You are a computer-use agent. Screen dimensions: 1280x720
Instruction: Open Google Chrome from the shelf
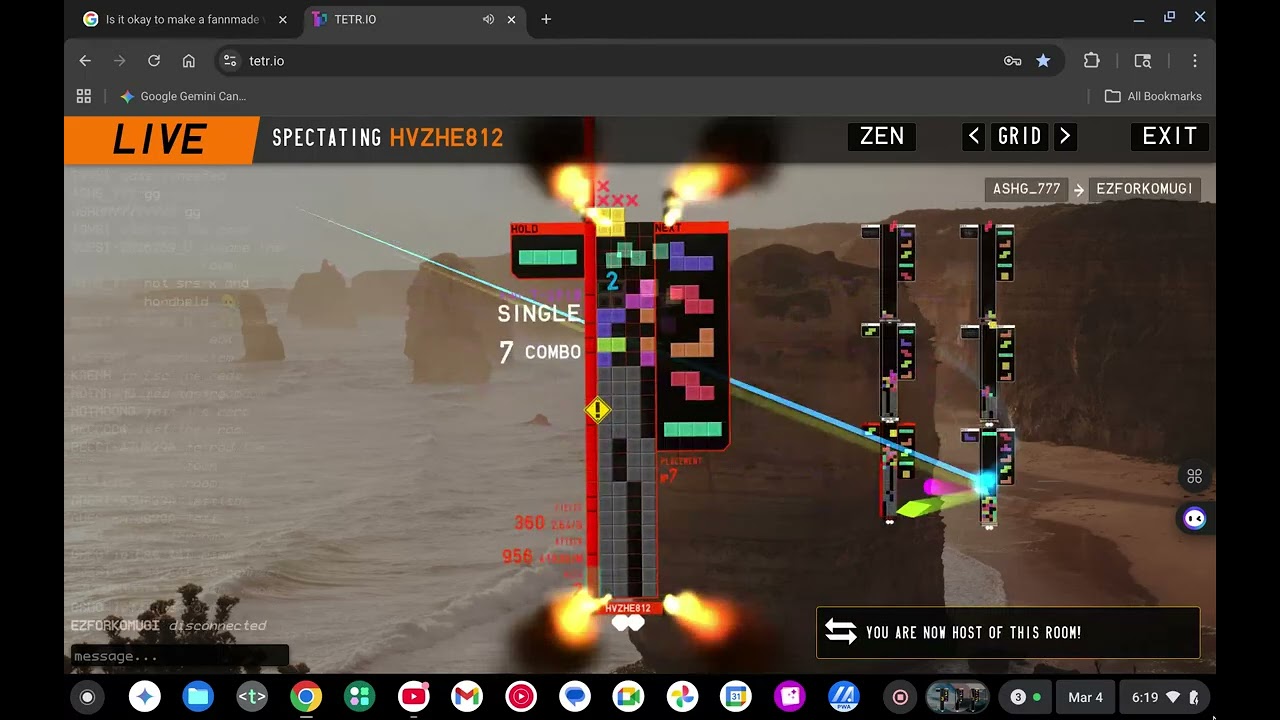[x=306, y=697]
